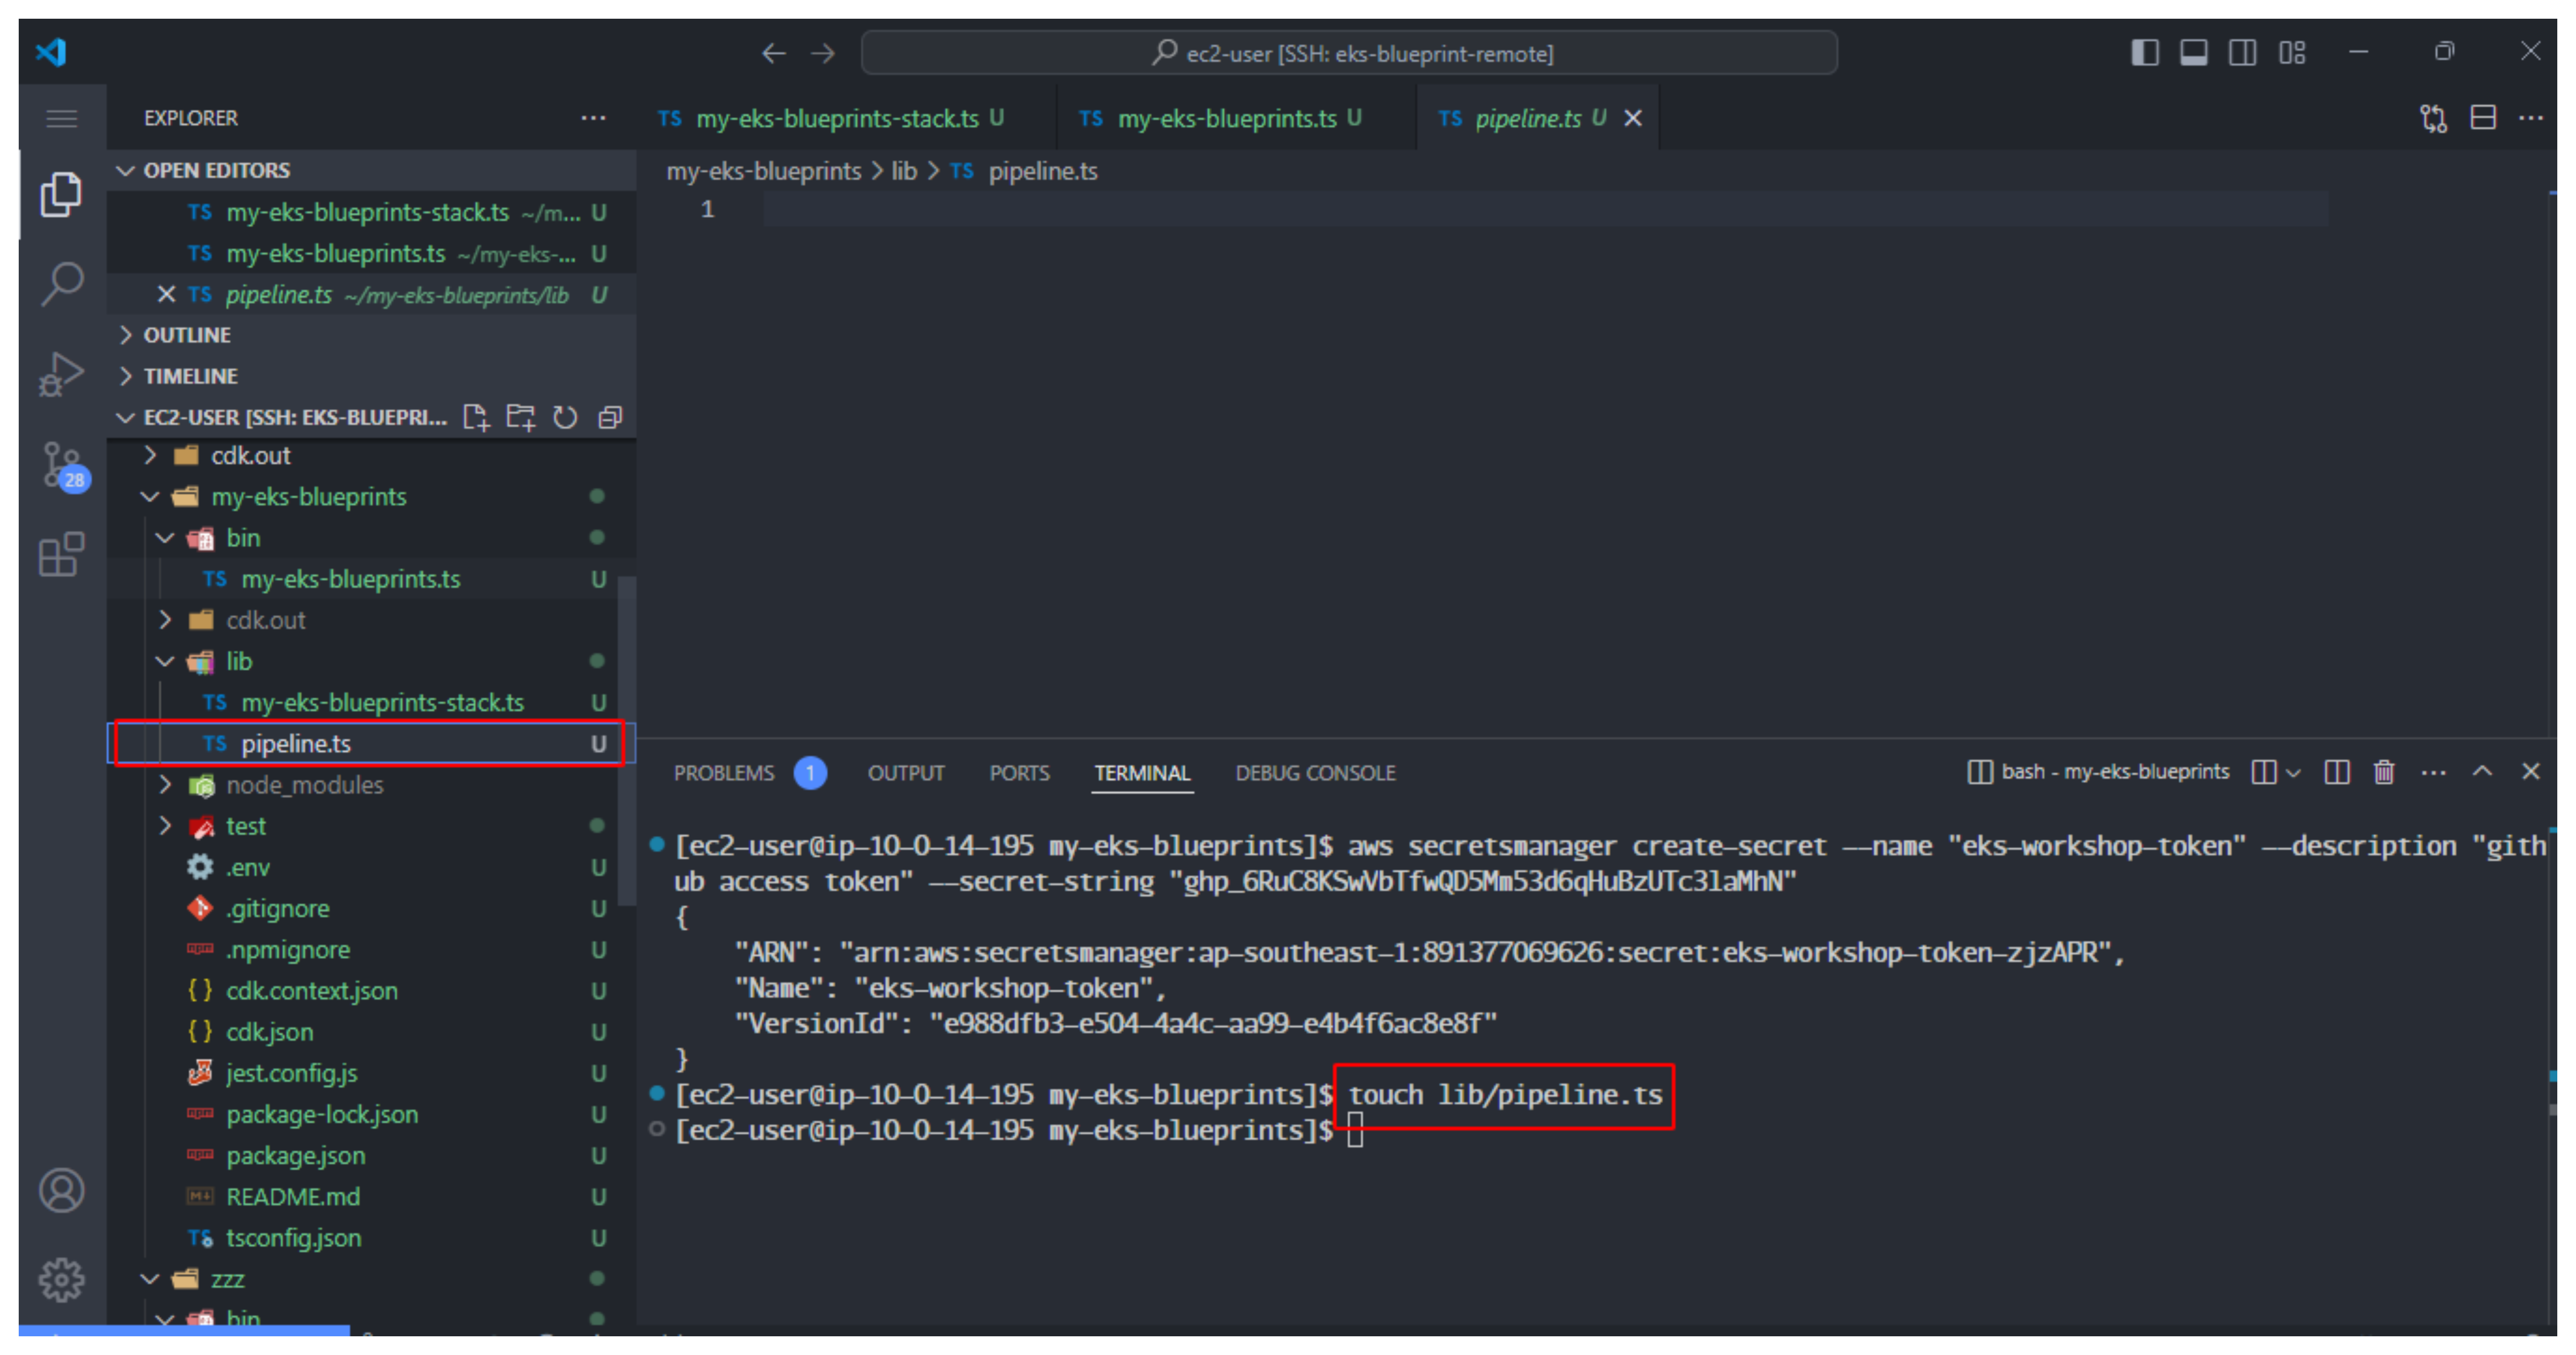This screenshot has width=2576, height=1355.
Task: Select pipeline.ts in the explorer tree
Action: (x=371, y=744)
